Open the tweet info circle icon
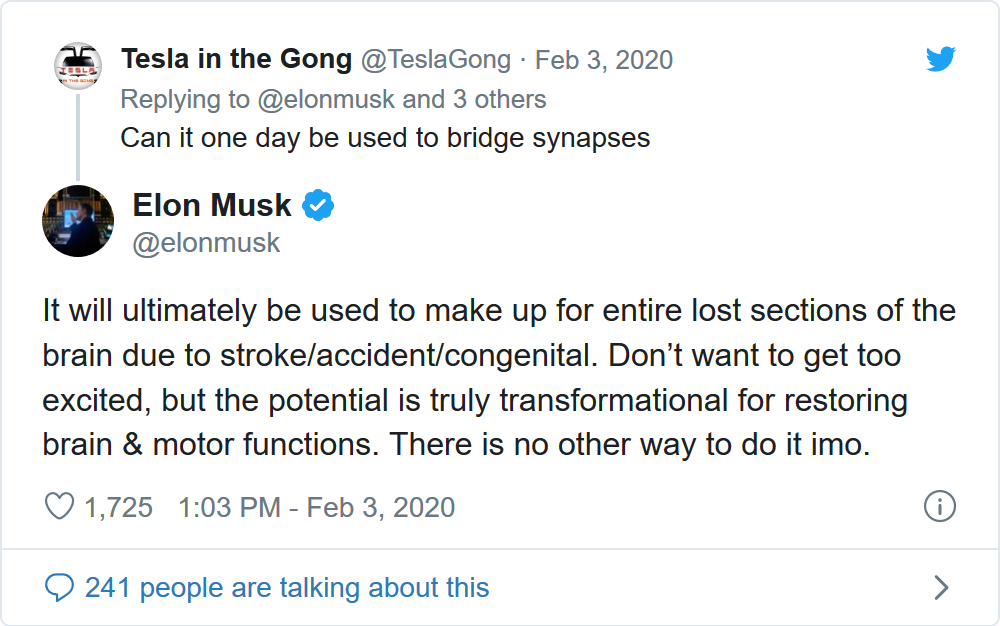The width and height of the screenshot is (1000, 626). pyautogui.click(x=939, y=506)
